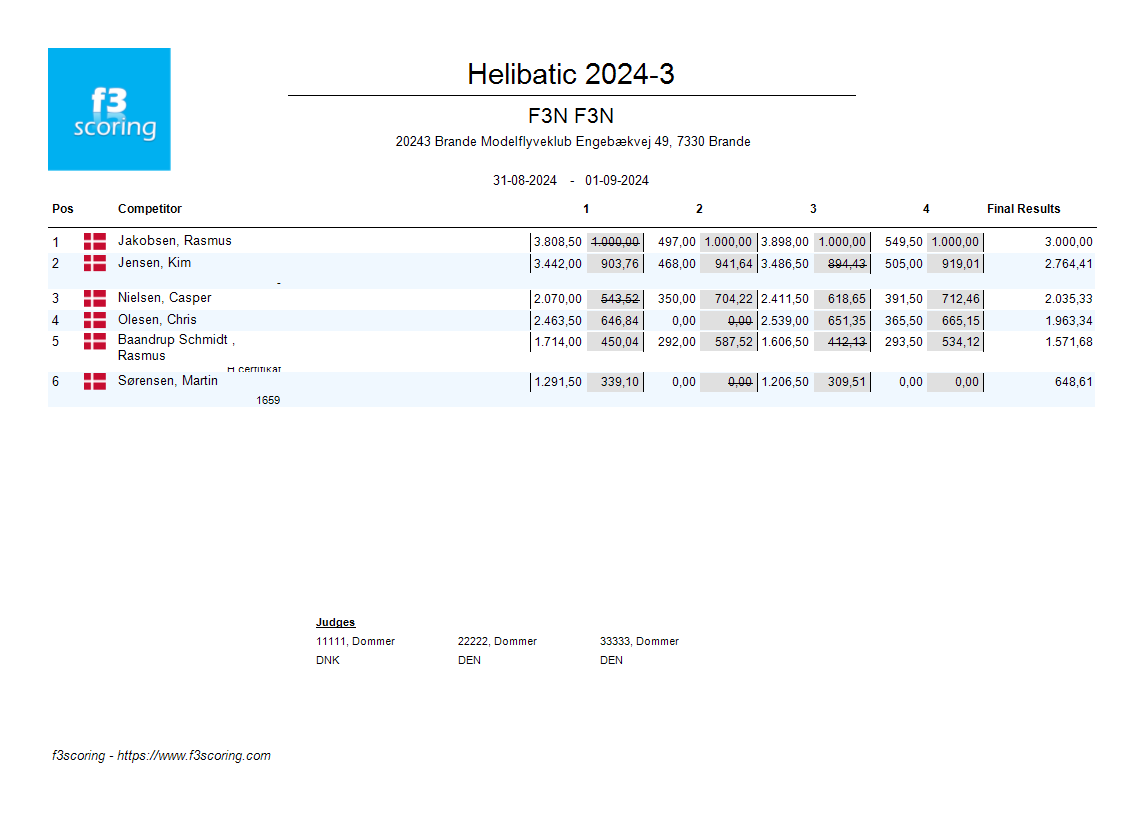Click normalized score 903,76
The width and height of the screenshot is (1142, 813).
click(x=620, y=264)
